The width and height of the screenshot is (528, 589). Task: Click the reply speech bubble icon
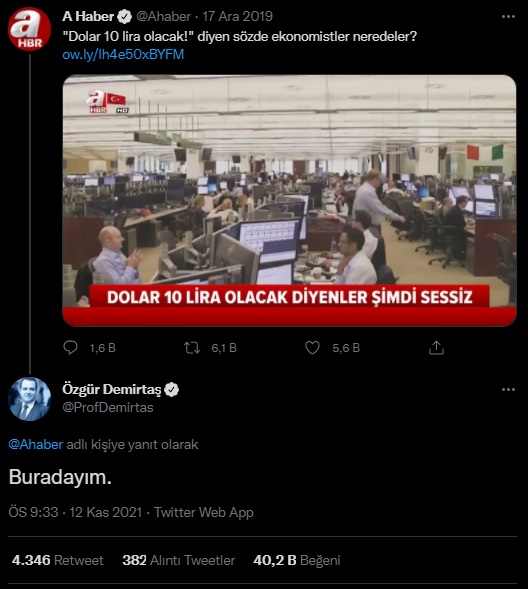(x=70, y=347)
